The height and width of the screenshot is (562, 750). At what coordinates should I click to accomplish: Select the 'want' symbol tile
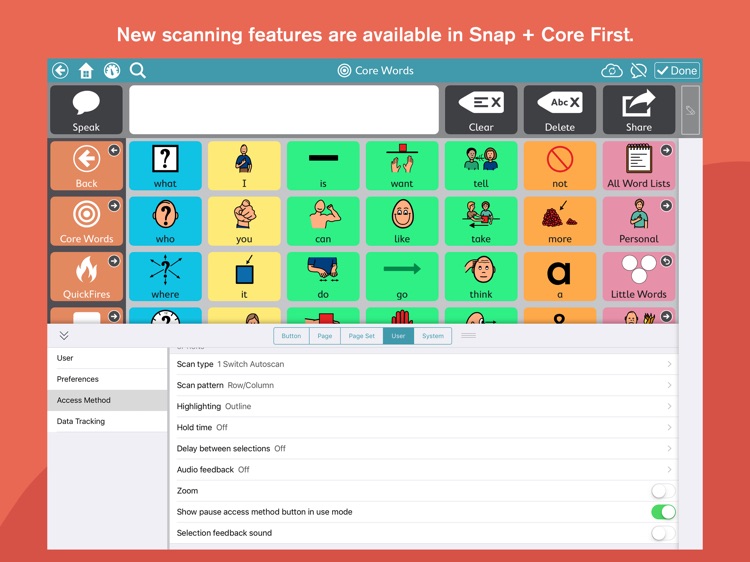[402, 166]
